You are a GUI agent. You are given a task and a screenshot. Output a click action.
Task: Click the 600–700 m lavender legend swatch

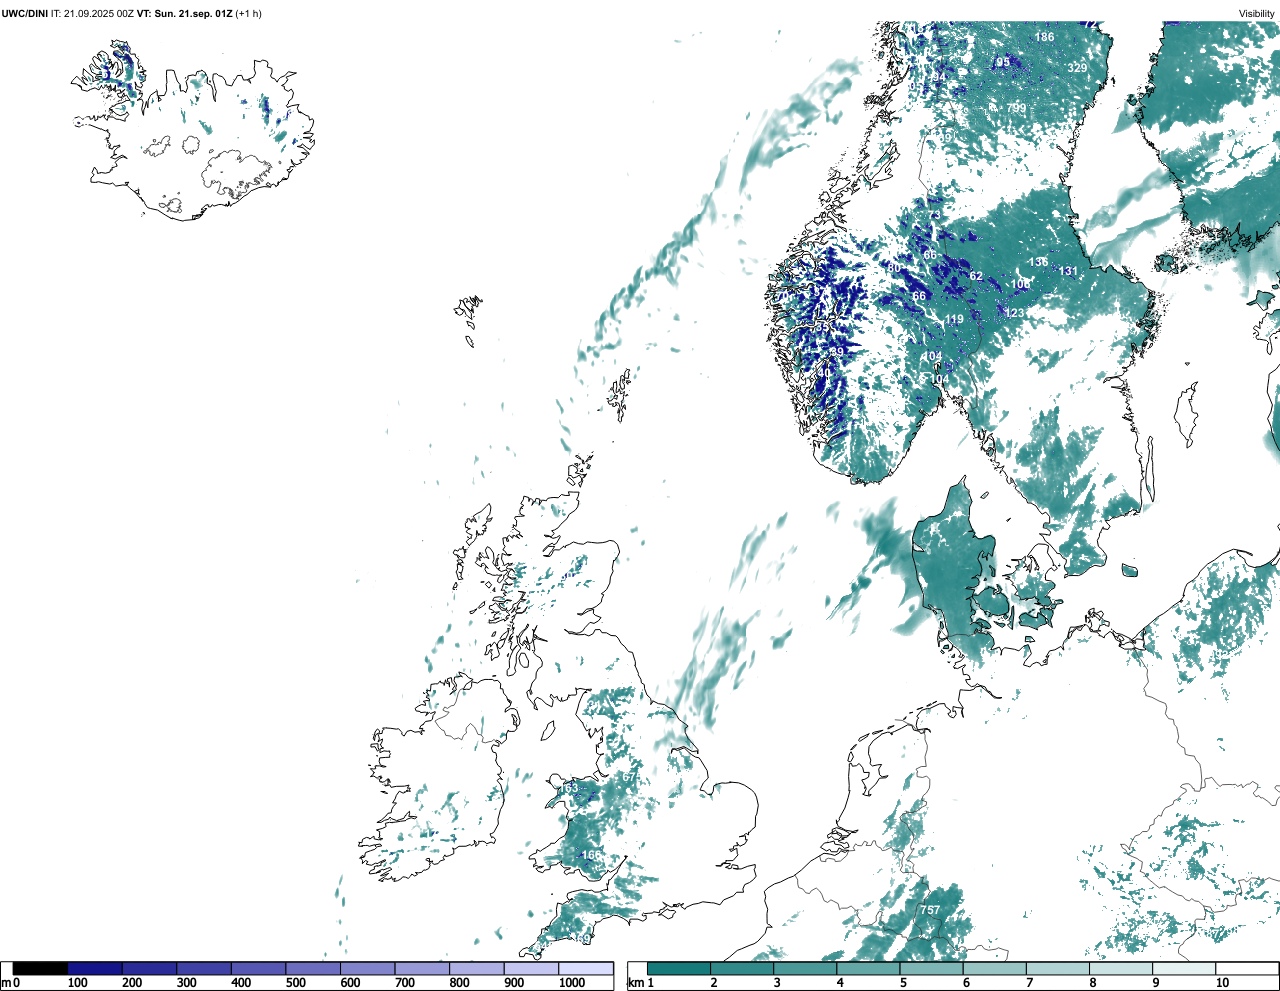368,968
